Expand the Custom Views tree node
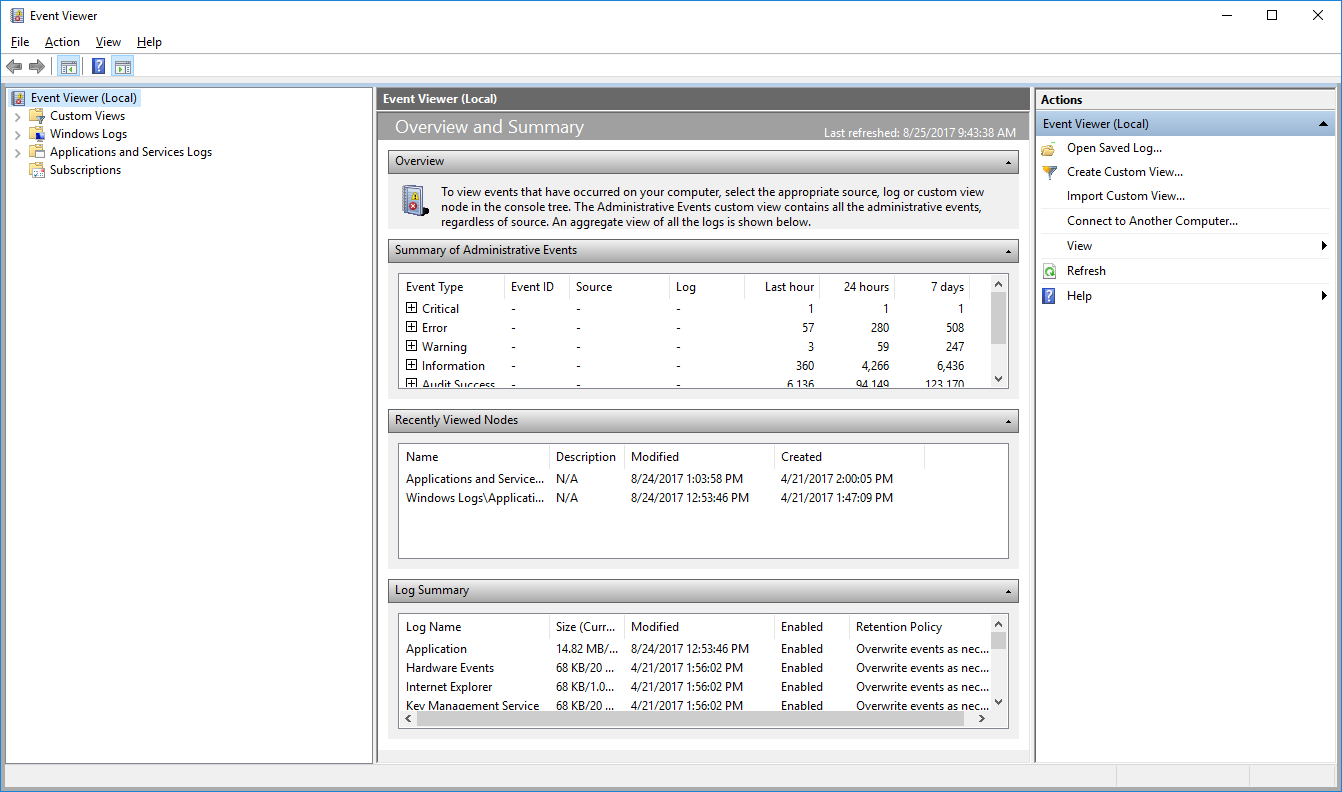 17,117
